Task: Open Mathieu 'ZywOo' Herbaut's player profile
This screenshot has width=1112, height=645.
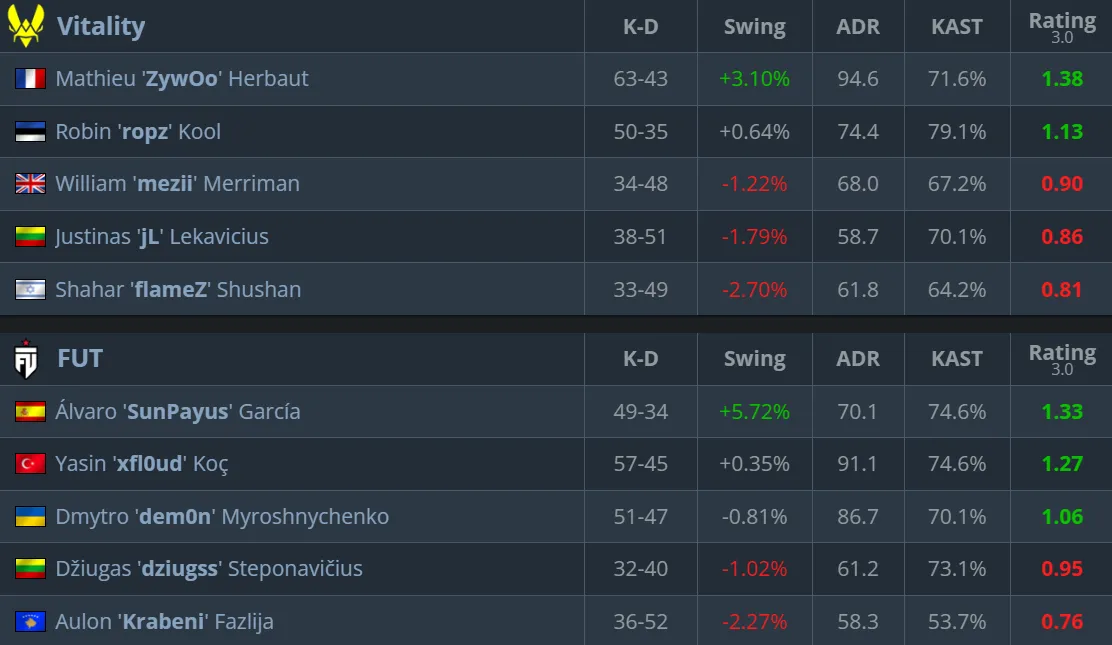Action: click(x=182, y=78)
